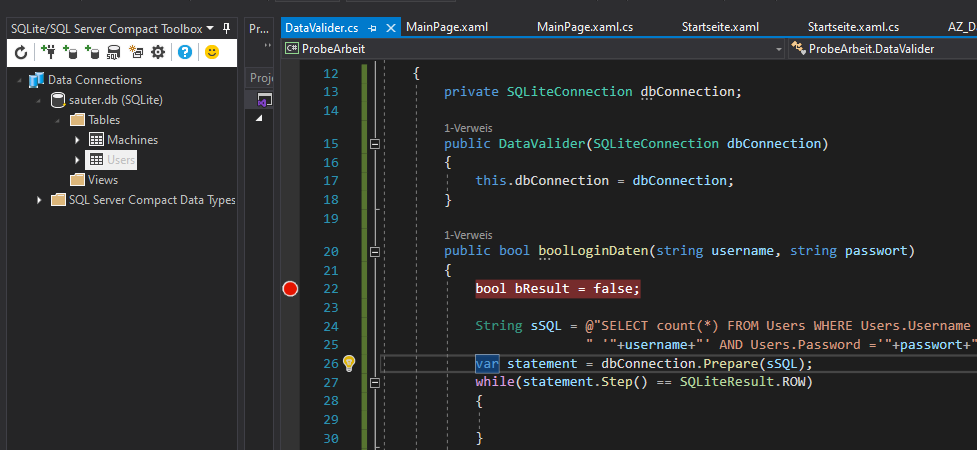Screen dimensions: 977x450
Task: Select the sauter.db (SQLite) entry
Action: pyautogui.click(x=115, y=100)
